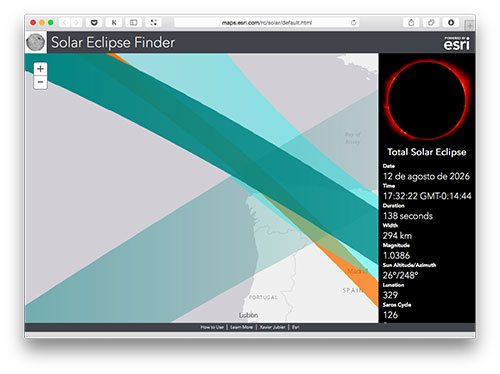Open the downloads button in the toolbar
Image resolution: width=500 pixels, height=374 pixels.
[x=451, y=23]
